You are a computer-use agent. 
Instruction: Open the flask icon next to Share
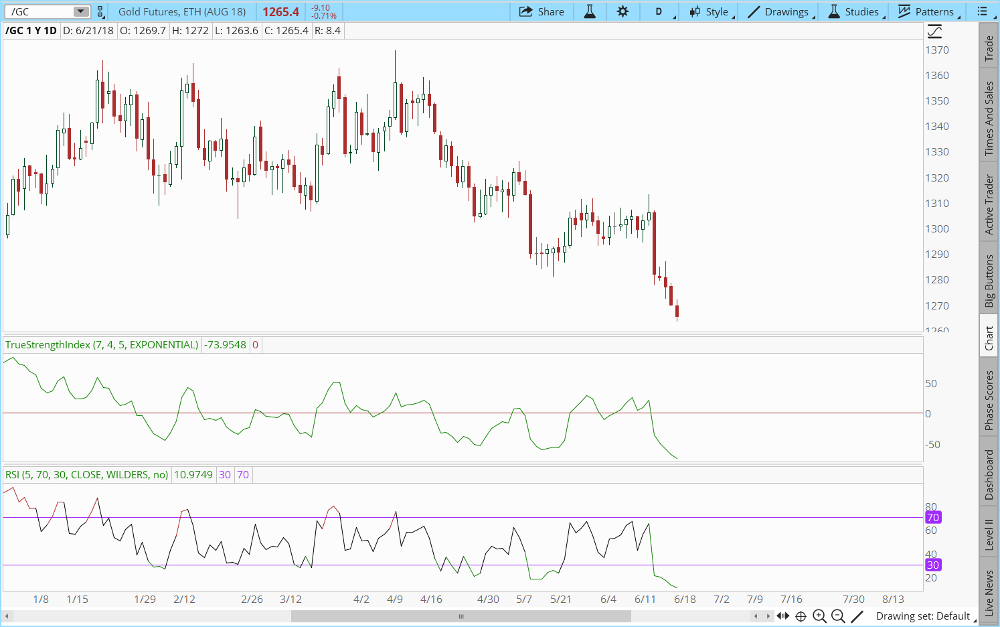[590, 12]
